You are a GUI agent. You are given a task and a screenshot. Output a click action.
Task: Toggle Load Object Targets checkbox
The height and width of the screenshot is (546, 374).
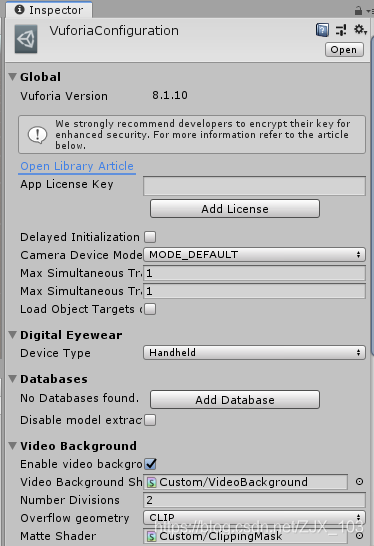[x=150, y=309]
